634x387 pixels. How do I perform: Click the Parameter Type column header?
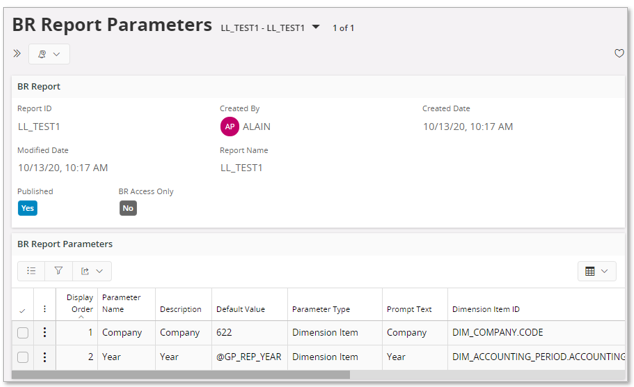321,309
